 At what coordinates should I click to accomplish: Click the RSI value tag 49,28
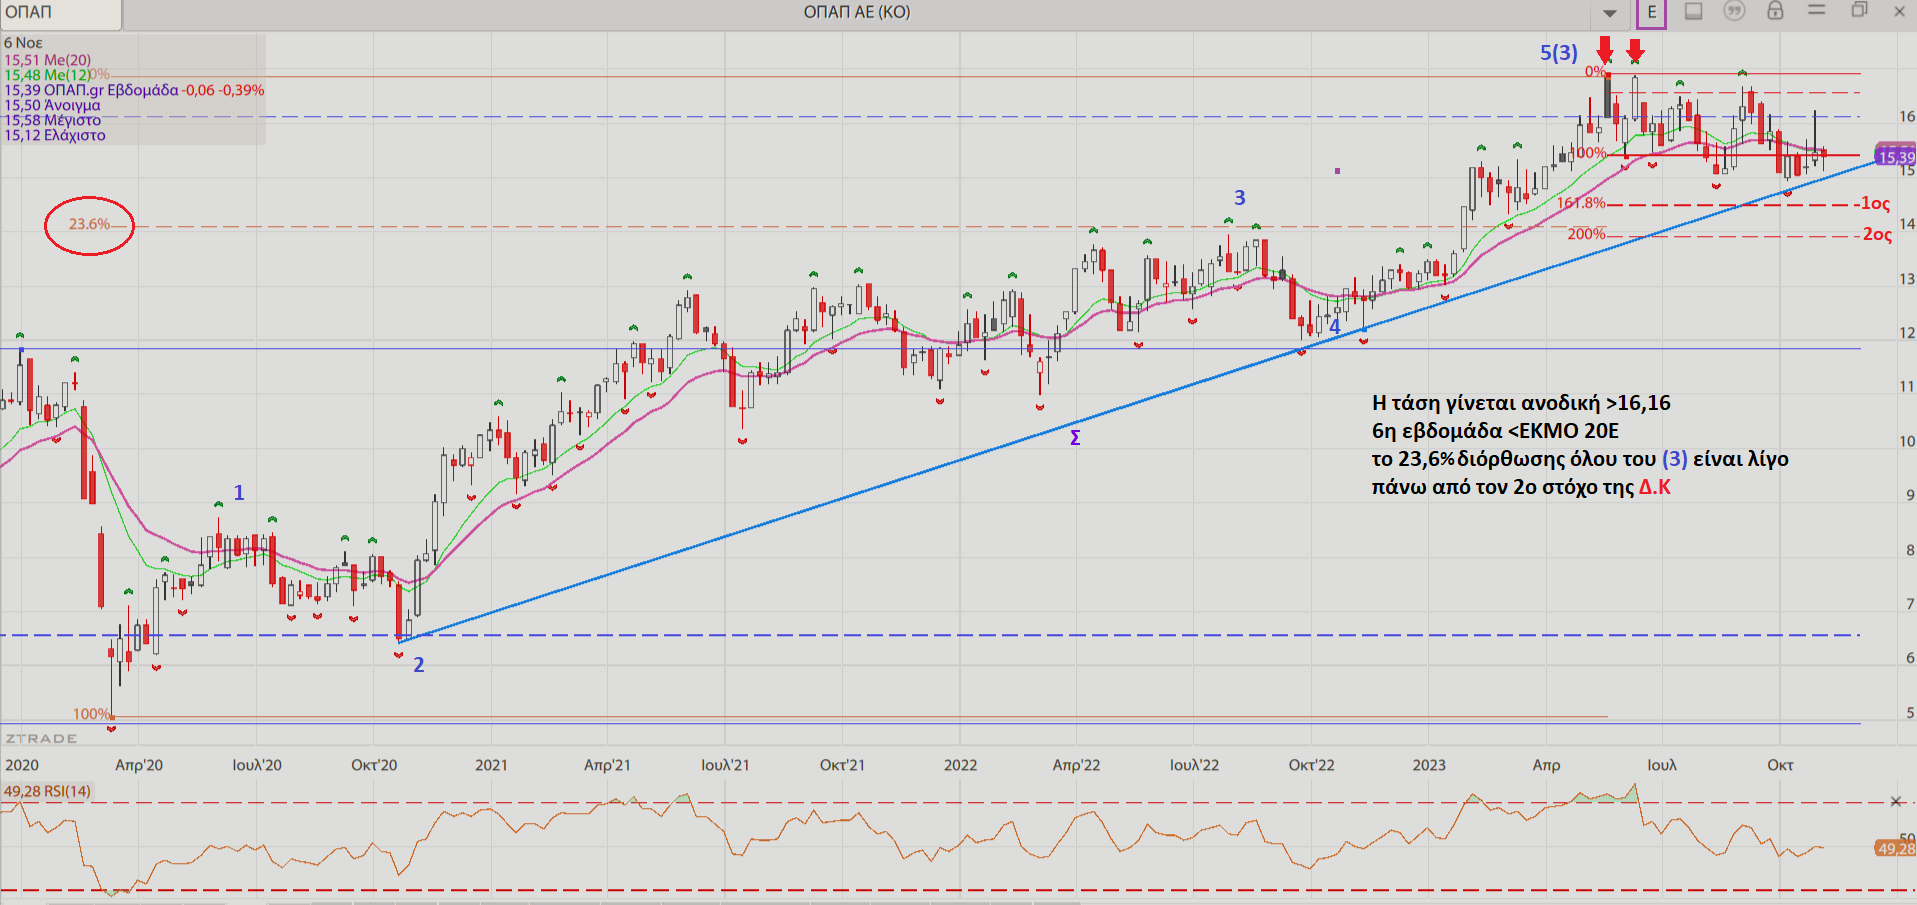tap(1896, 849)
